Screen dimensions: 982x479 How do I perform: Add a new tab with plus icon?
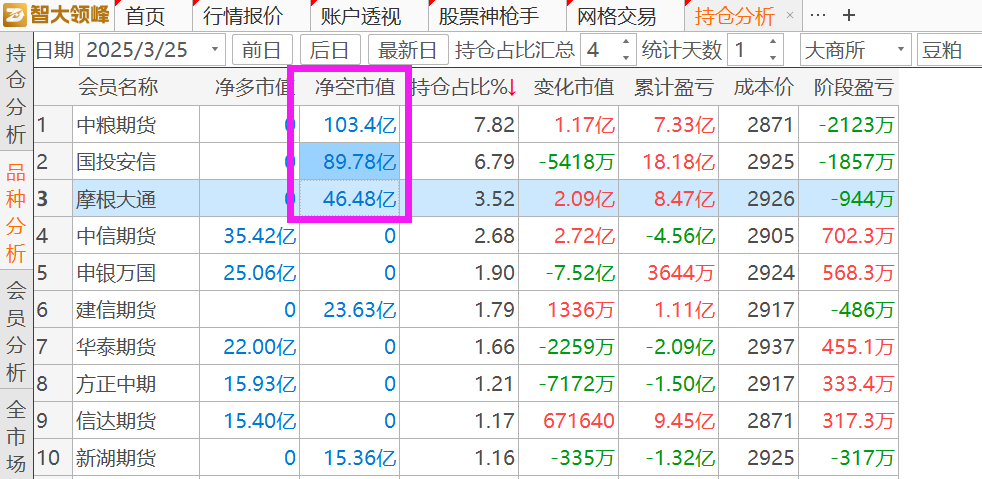[x=849, y=16]
